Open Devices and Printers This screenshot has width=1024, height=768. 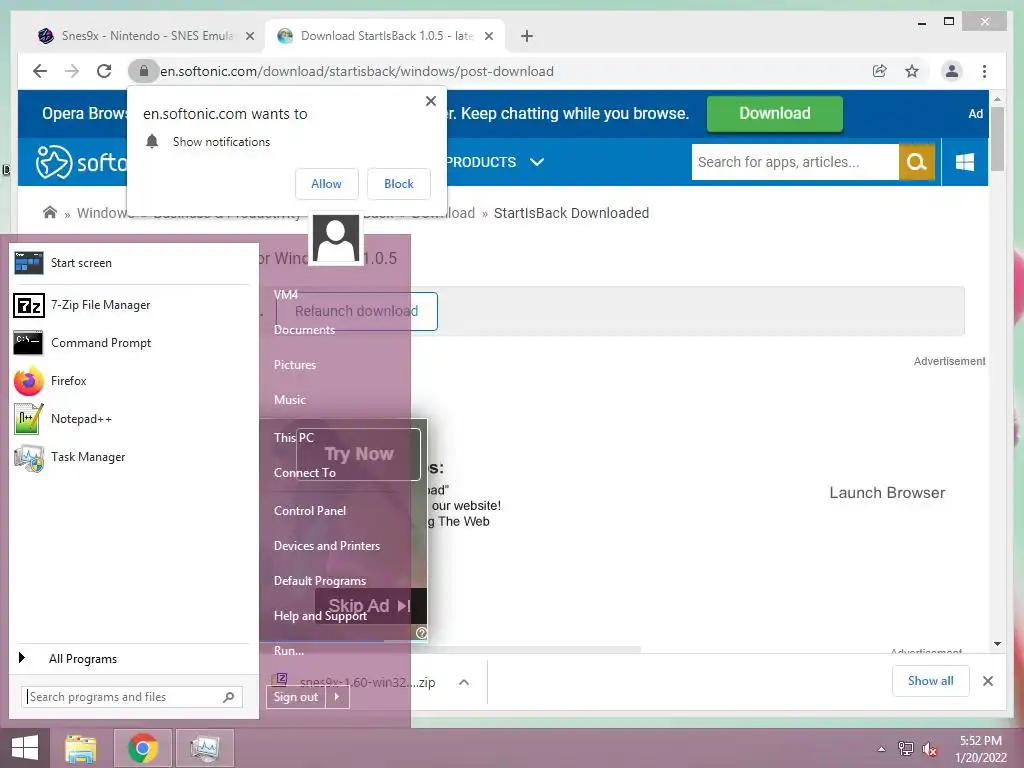tap(327, 546)
